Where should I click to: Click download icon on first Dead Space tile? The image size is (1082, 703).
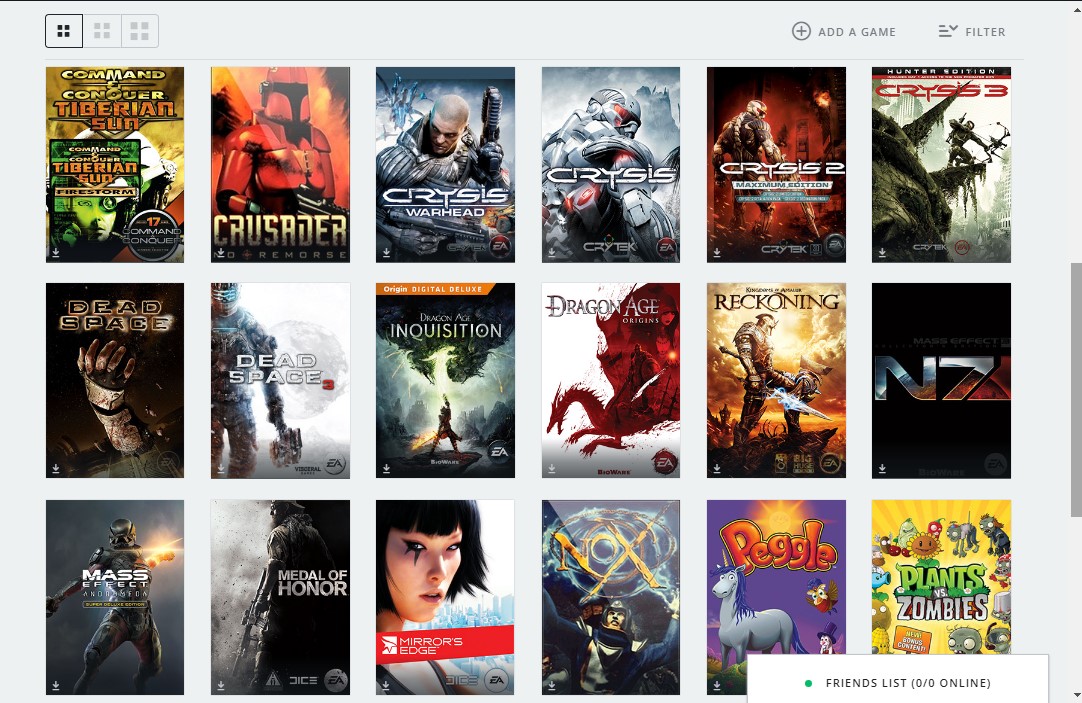click(x=56, y=468)
